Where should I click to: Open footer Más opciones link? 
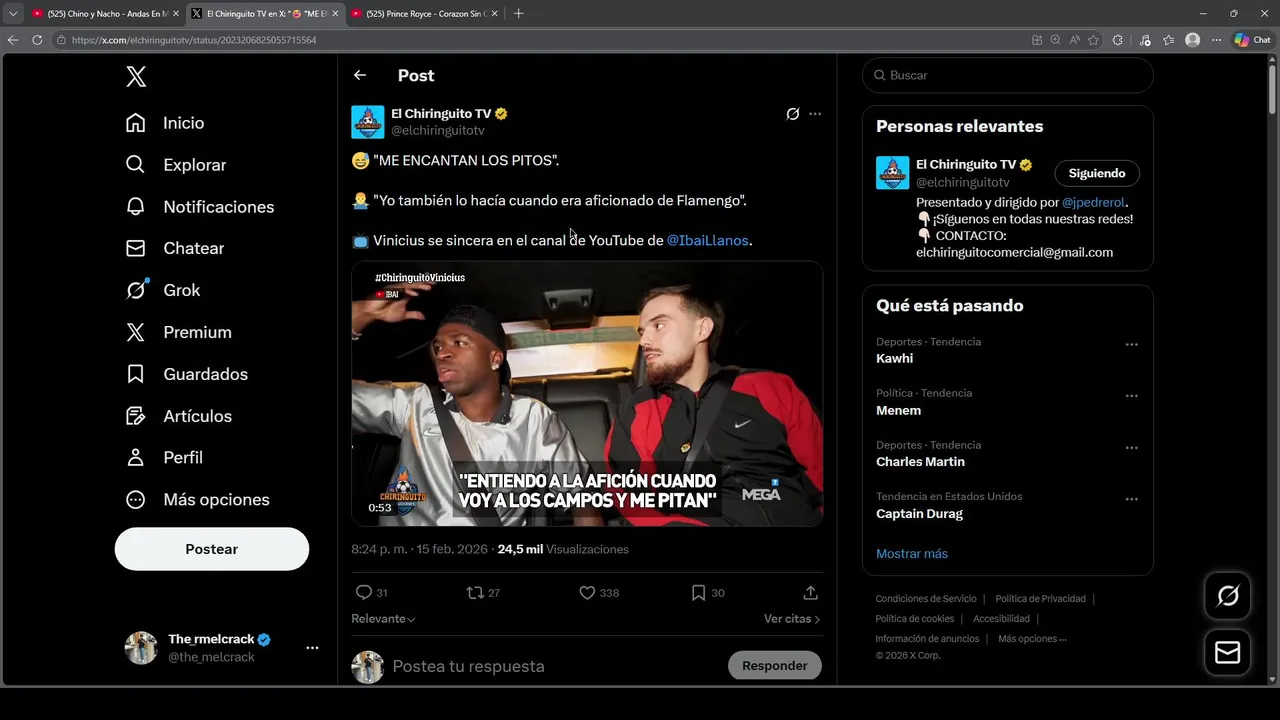point(1032,639)
